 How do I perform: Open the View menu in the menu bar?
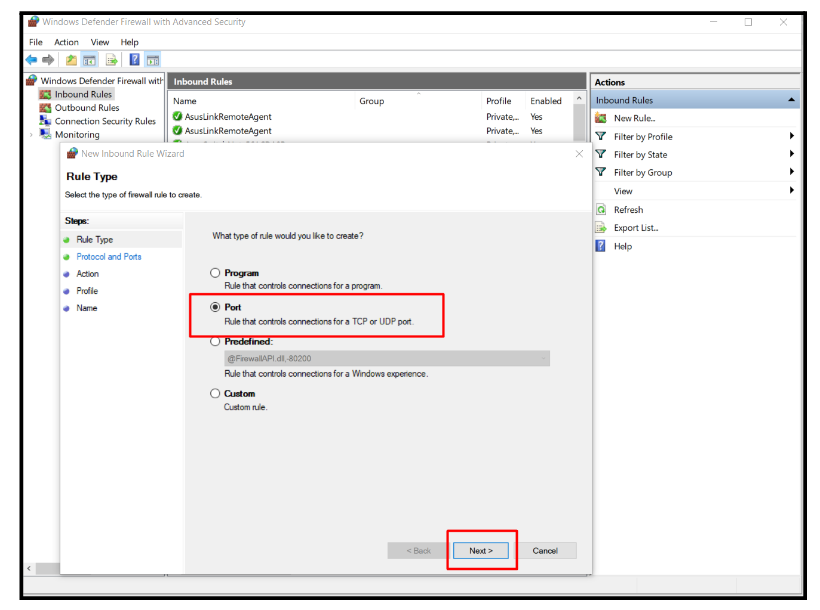[100, 42]
